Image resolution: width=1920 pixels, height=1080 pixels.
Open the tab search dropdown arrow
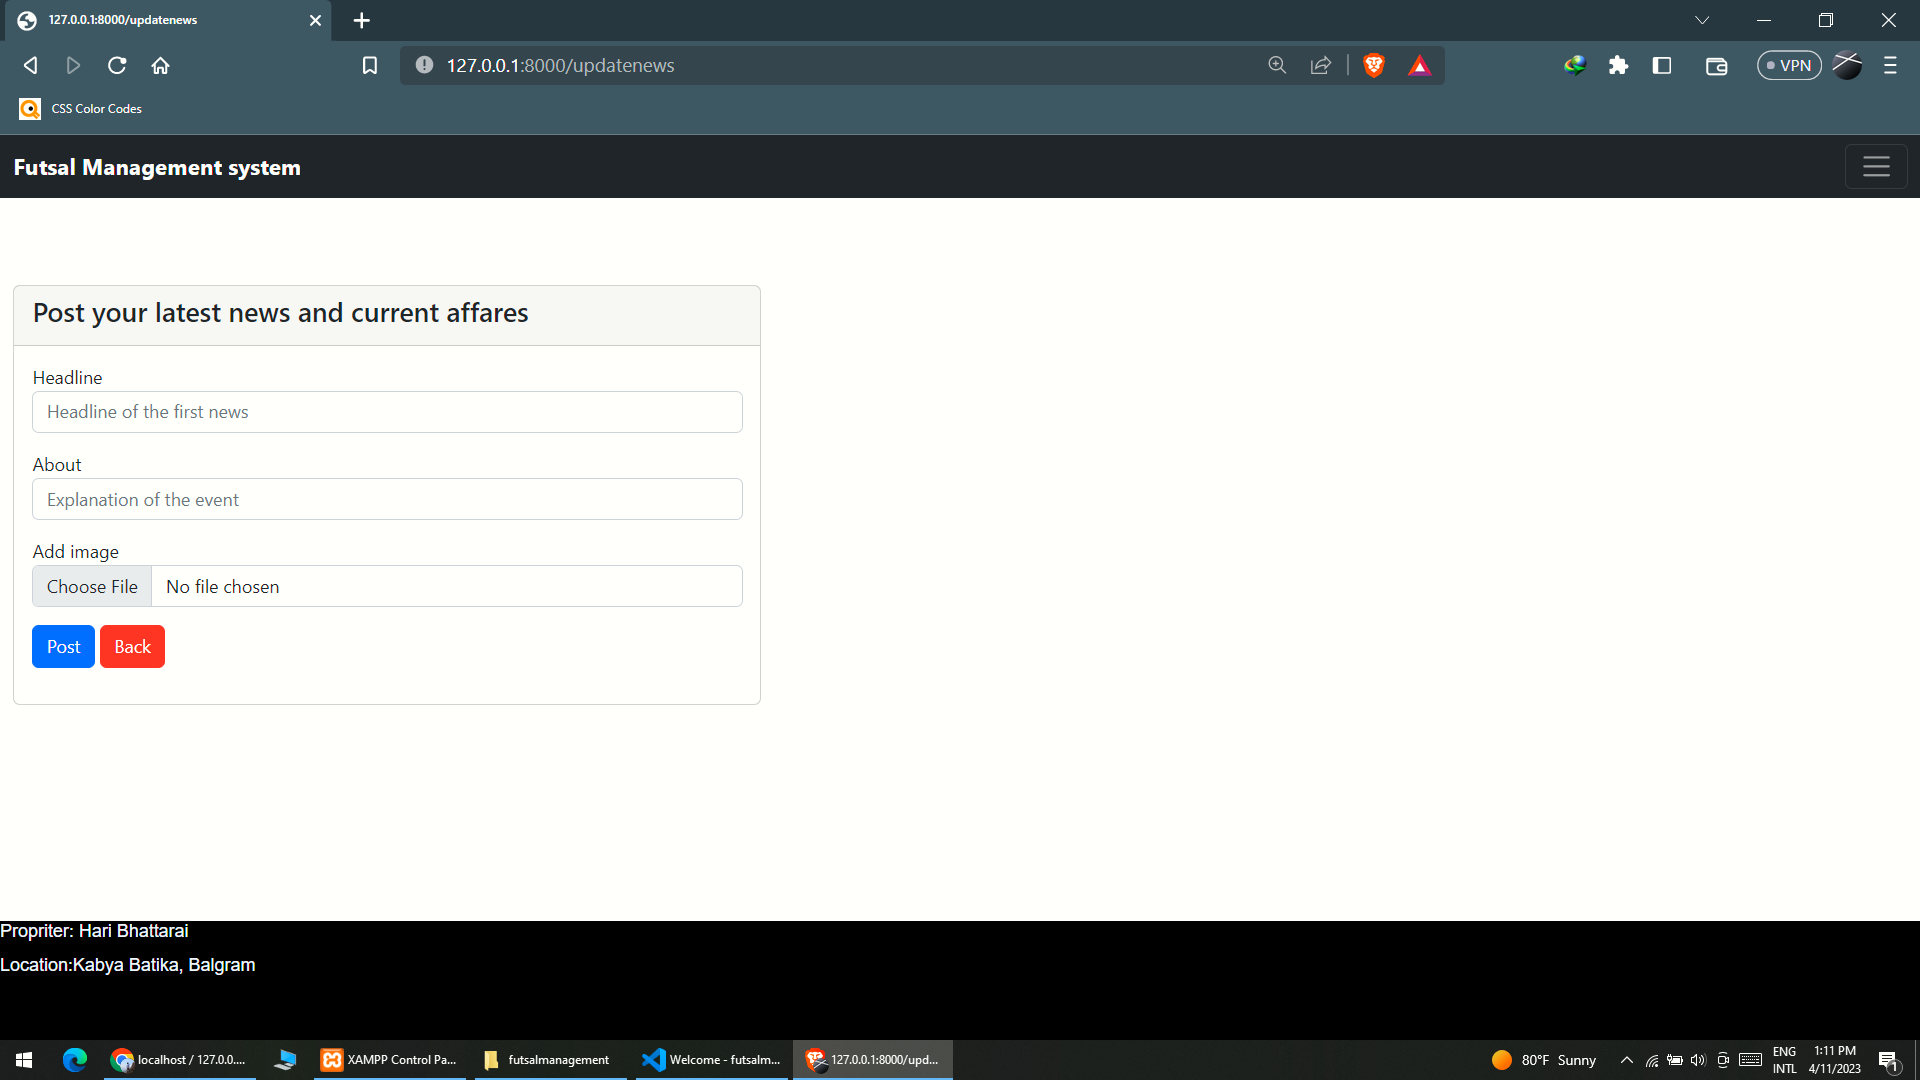(x=1703, y=20)
